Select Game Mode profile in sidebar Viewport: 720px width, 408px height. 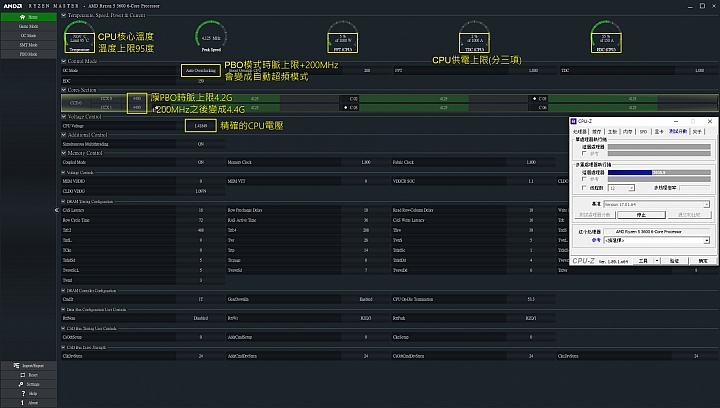[28, 26]
